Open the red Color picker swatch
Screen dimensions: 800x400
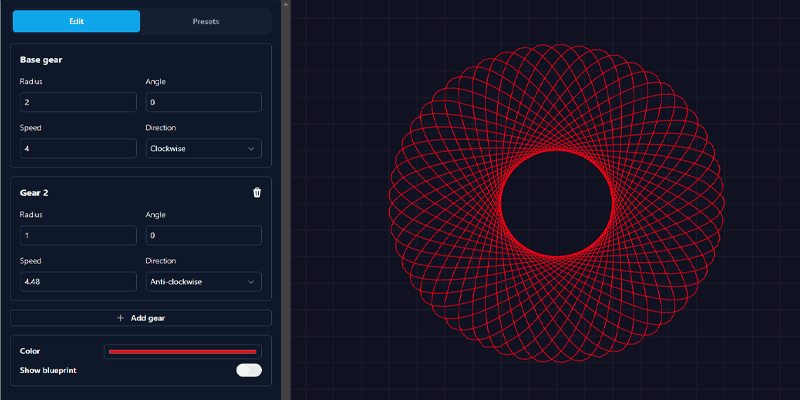pyautogui.click(x=183, y=352)
